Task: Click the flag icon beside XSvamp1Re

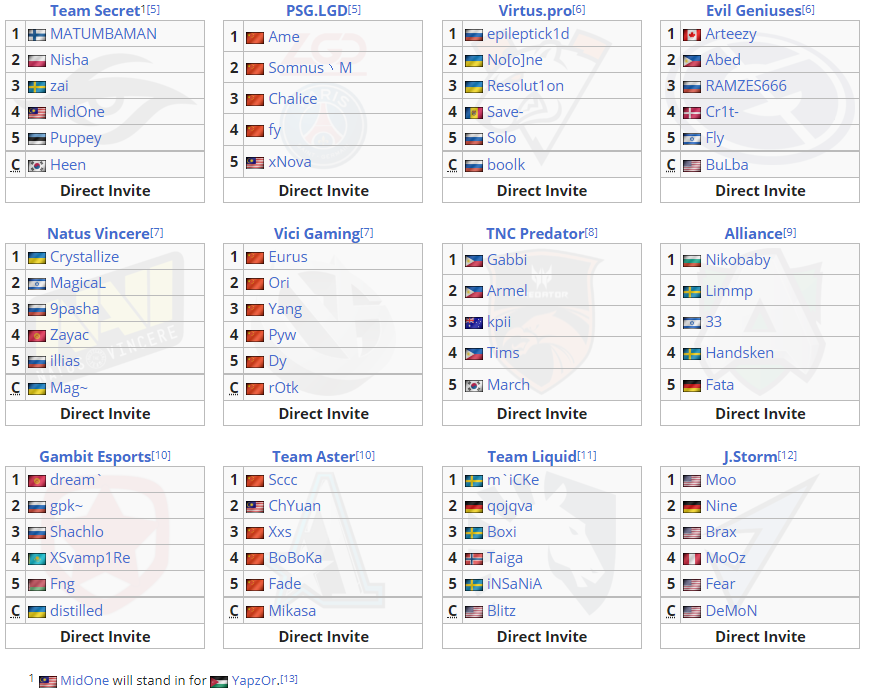Action: 37,558
